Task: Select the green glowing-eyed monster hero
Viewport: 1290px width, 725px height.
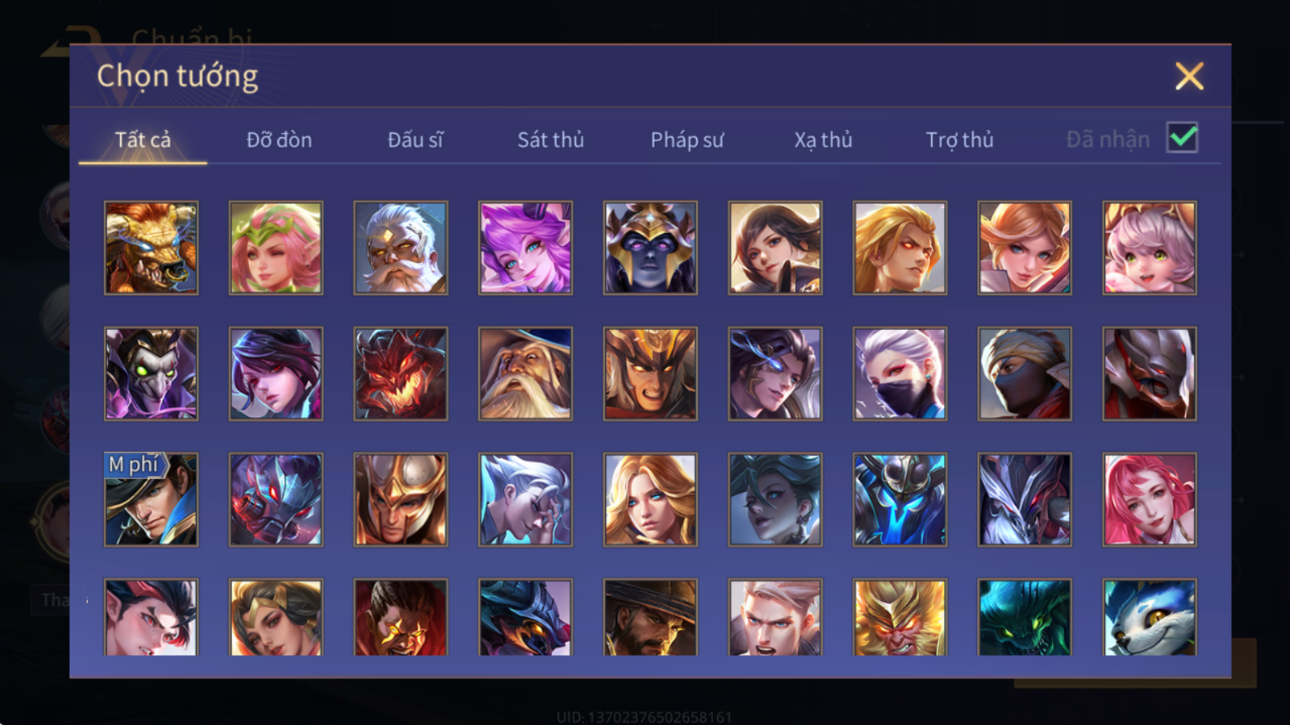Action: [1024, 618]
